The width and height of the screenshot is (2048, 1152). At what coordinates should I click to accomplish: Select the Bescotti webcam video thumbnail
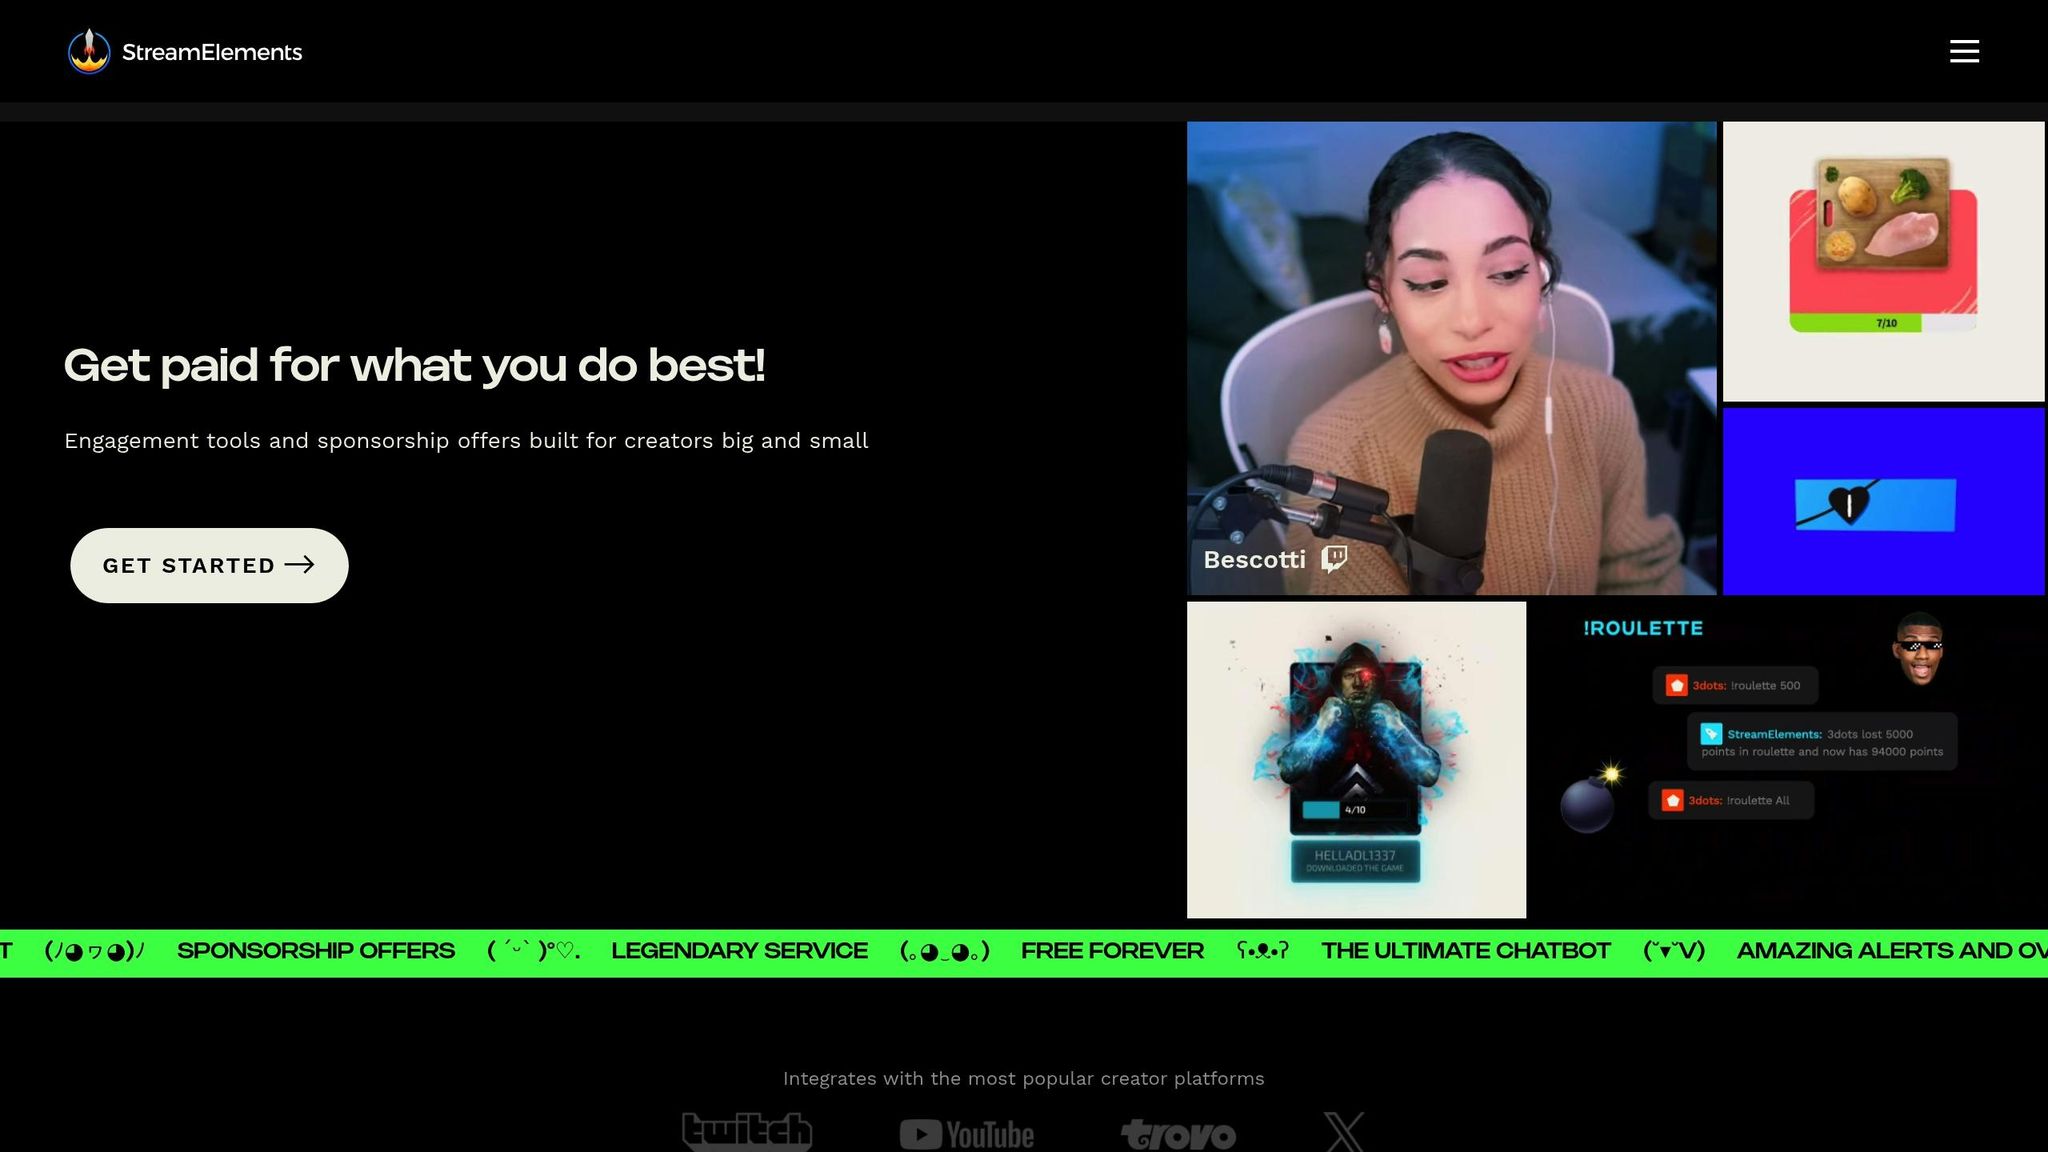[1452, 360]
